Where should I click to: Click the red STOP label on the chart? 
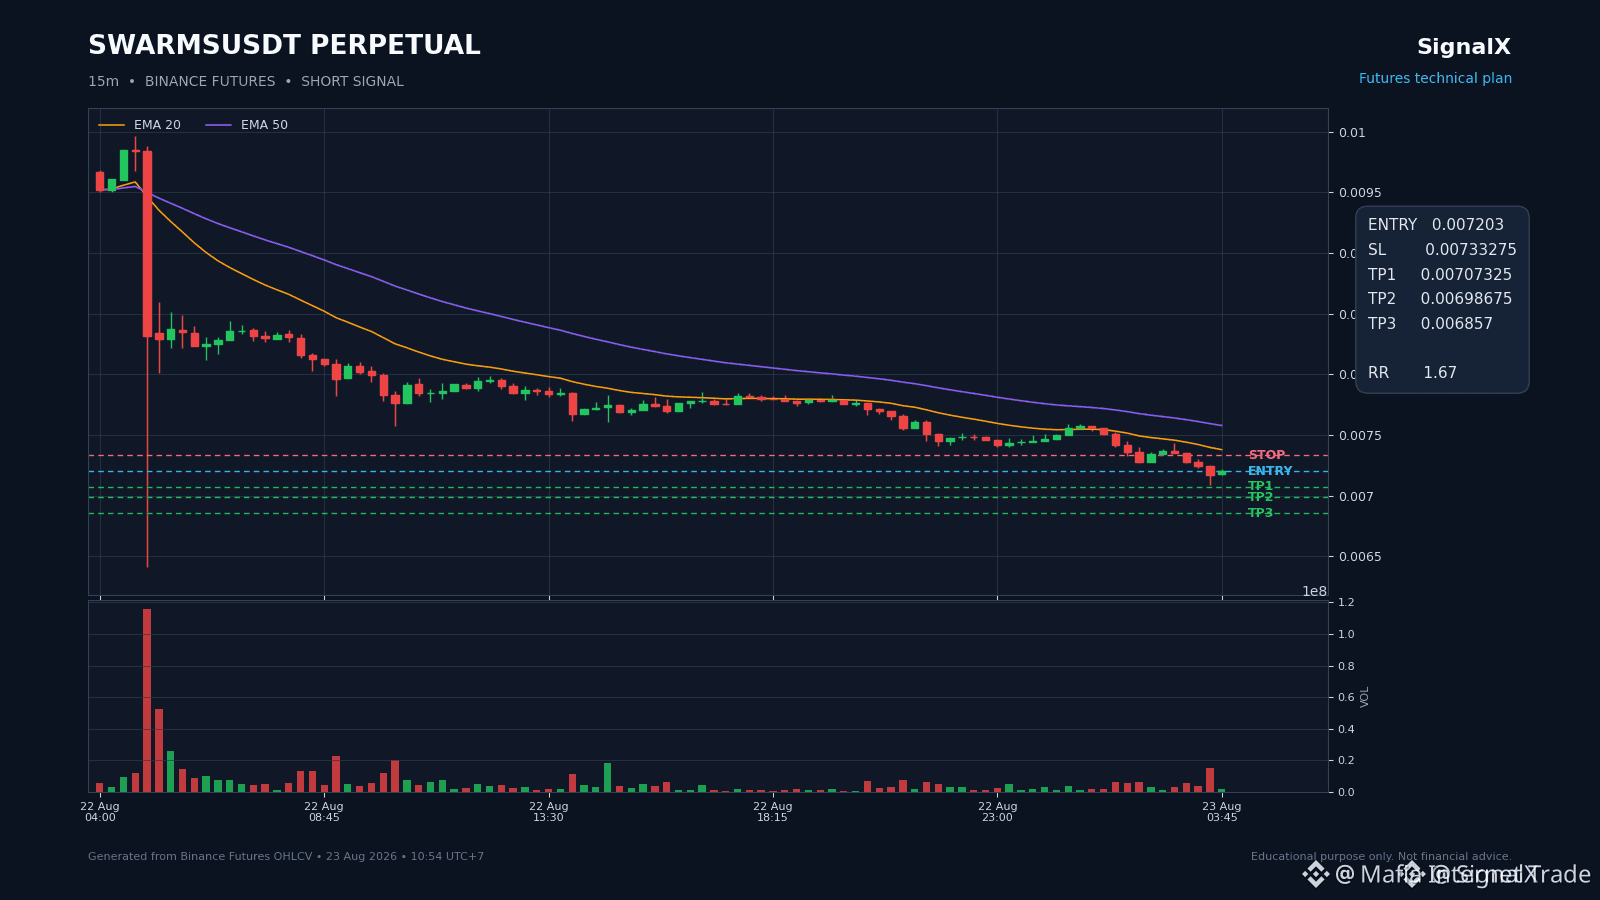click(1266, 455)
